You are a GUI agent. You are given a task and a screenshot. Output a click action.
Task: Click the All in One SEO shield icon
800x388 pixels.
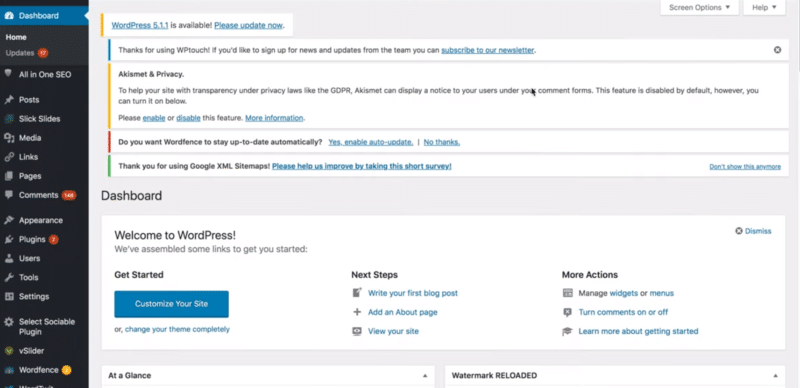coord(9,74)
